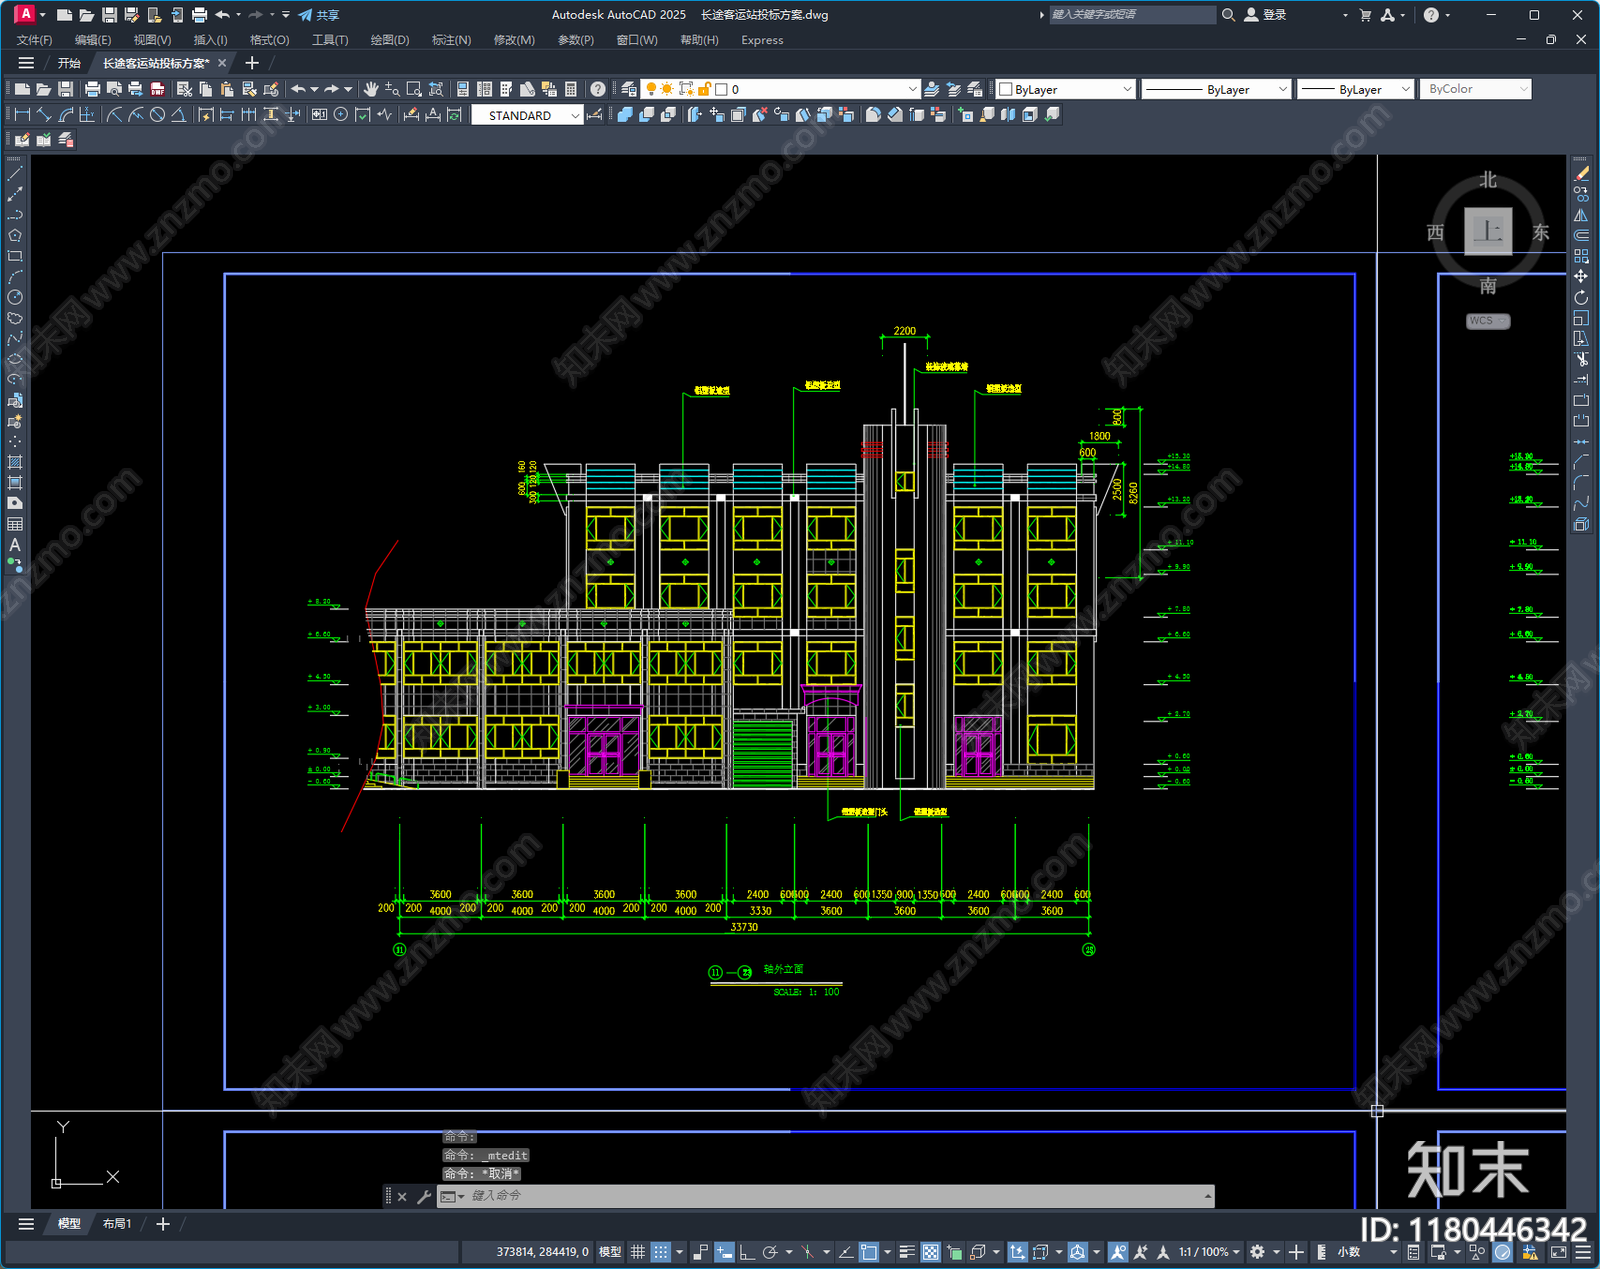Open the 标注(N) menu
1600x1269 pixels.
pyautogui.click(x=451, y=40)
